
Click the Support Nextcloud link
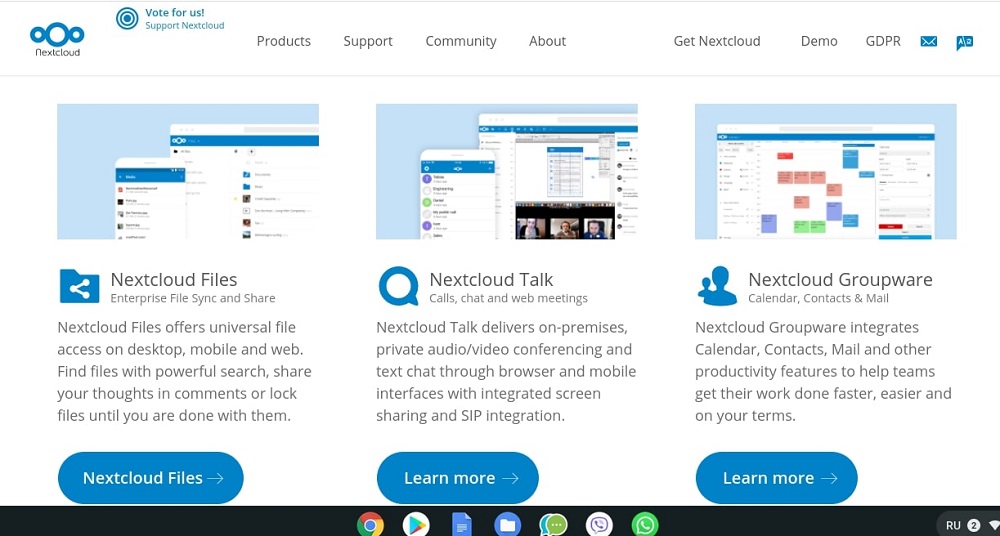click(184, 26)
